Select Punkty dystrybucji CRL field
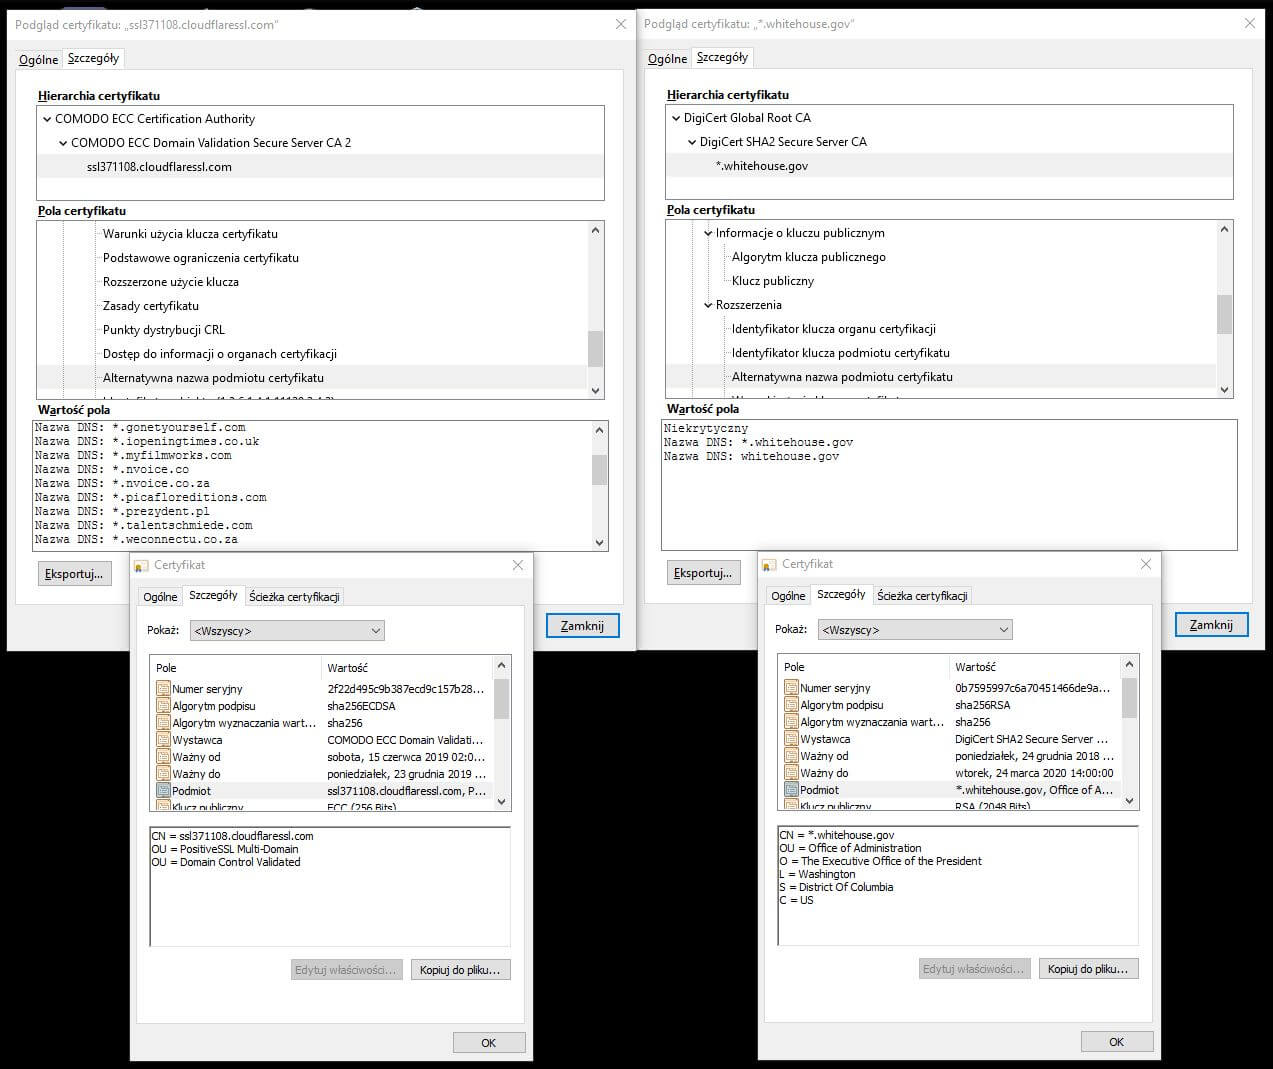 point(164,330)
